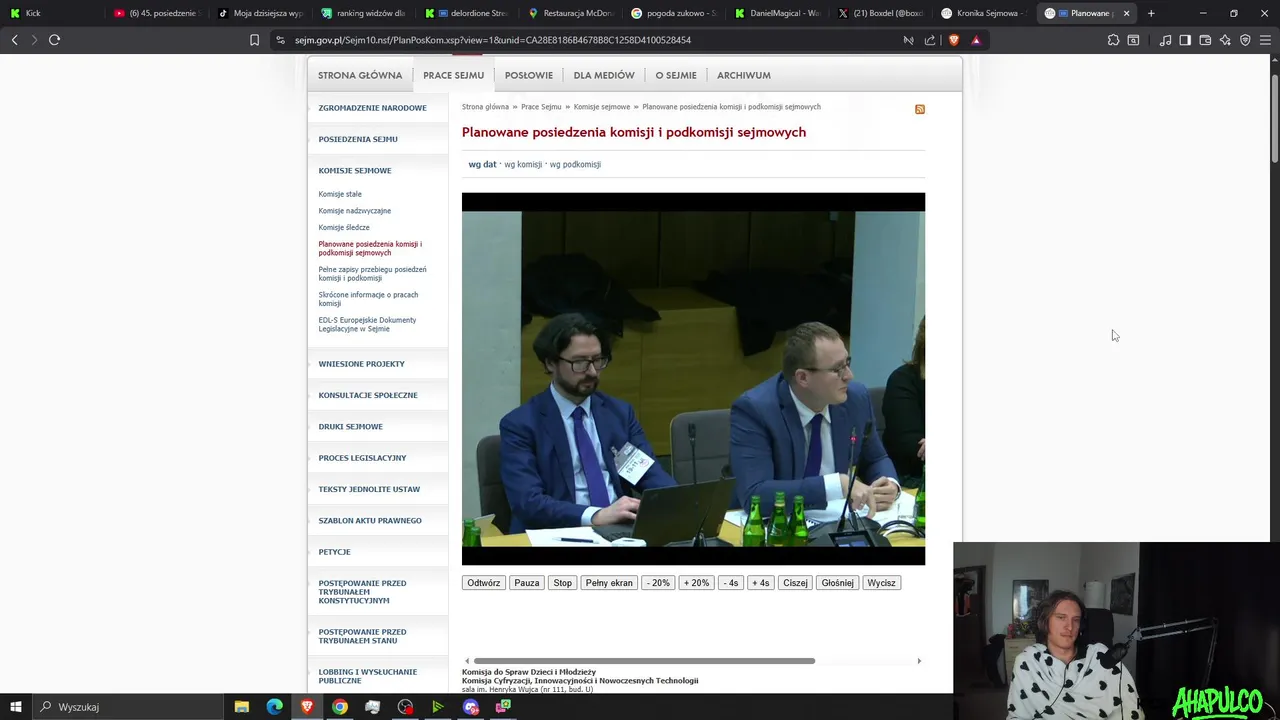Open the Windows Start menu
The image size is (1280, 720).
coord(16,707)
